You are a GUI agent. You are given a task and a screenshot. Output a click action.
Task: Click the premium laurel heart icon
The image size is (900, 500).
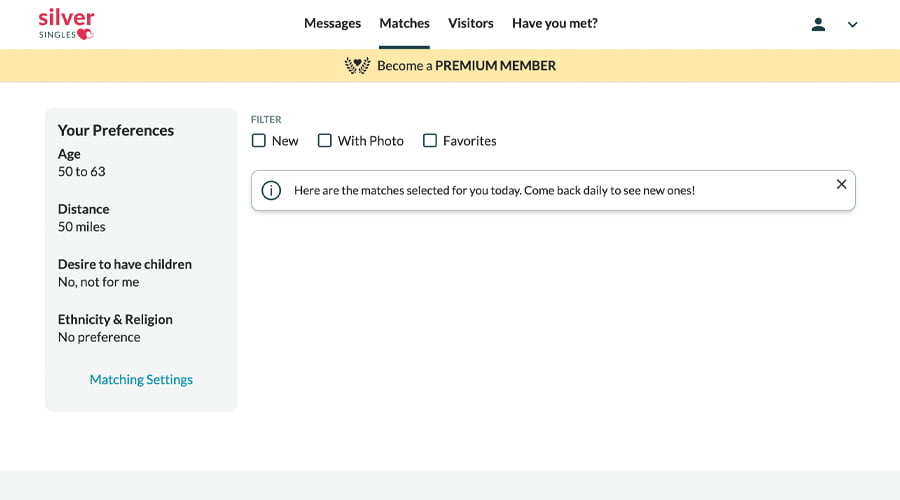pos(357,65)
